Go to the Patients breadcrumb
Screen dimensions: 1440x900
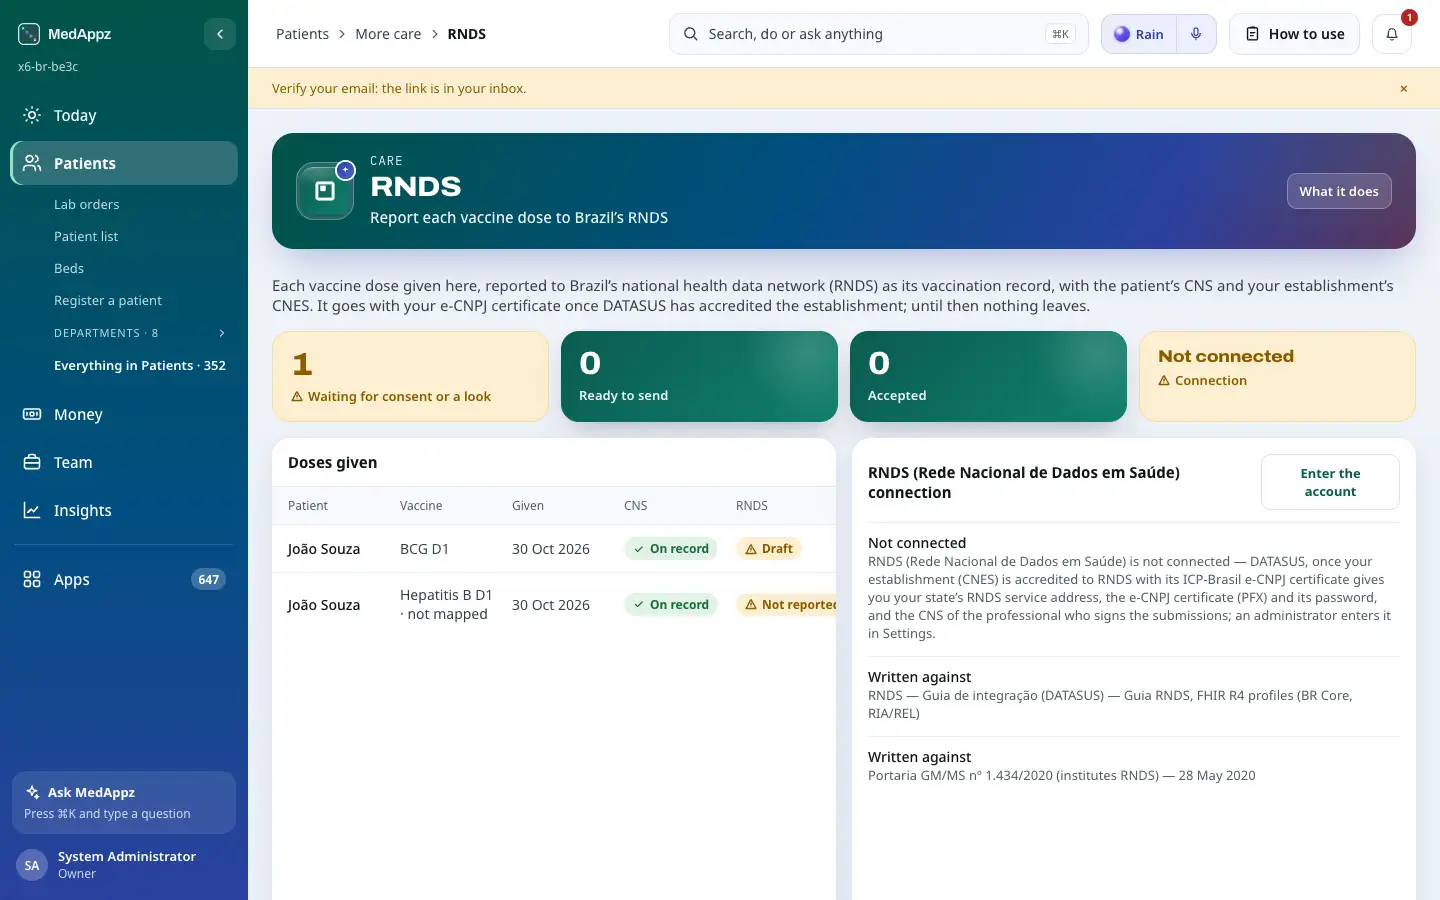[x=302, y=34]
